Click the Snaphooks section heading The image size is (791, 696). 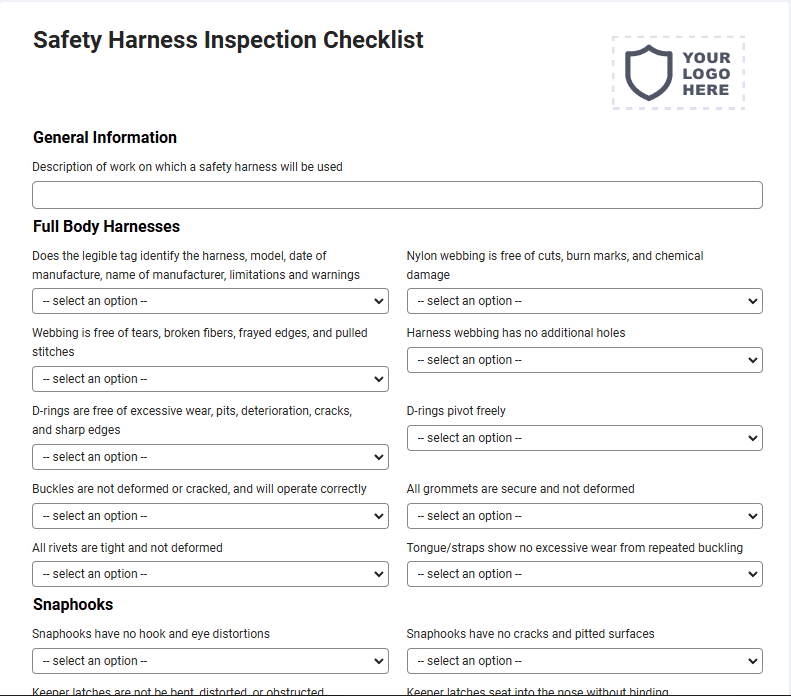click(73, 605)
